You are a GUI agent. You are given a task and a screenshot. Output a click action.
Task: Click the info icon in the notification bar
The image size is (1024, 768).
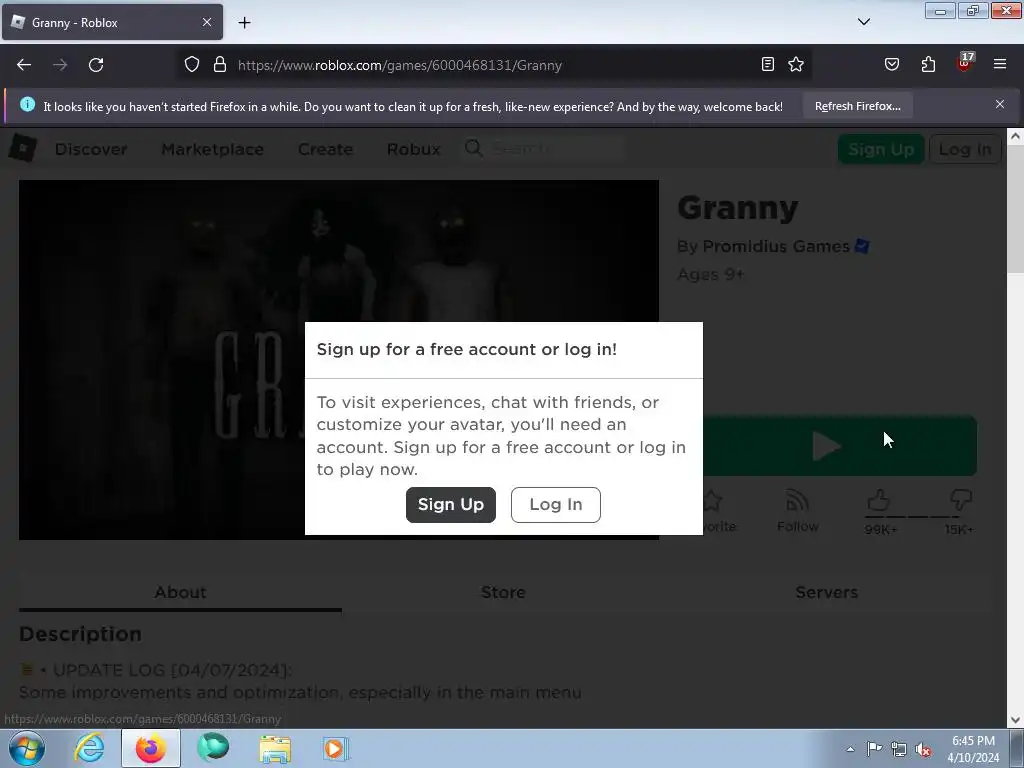27,104
